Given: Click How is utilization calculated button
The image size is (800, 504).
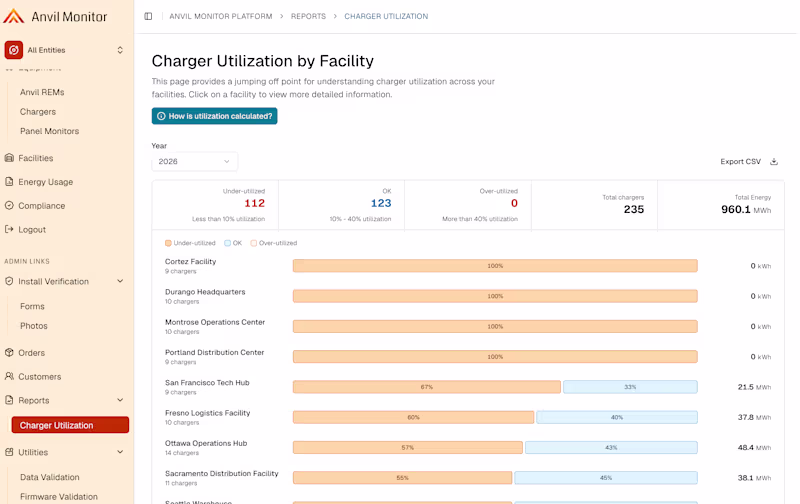Looking at the screenshot, I should click(214, 116).
